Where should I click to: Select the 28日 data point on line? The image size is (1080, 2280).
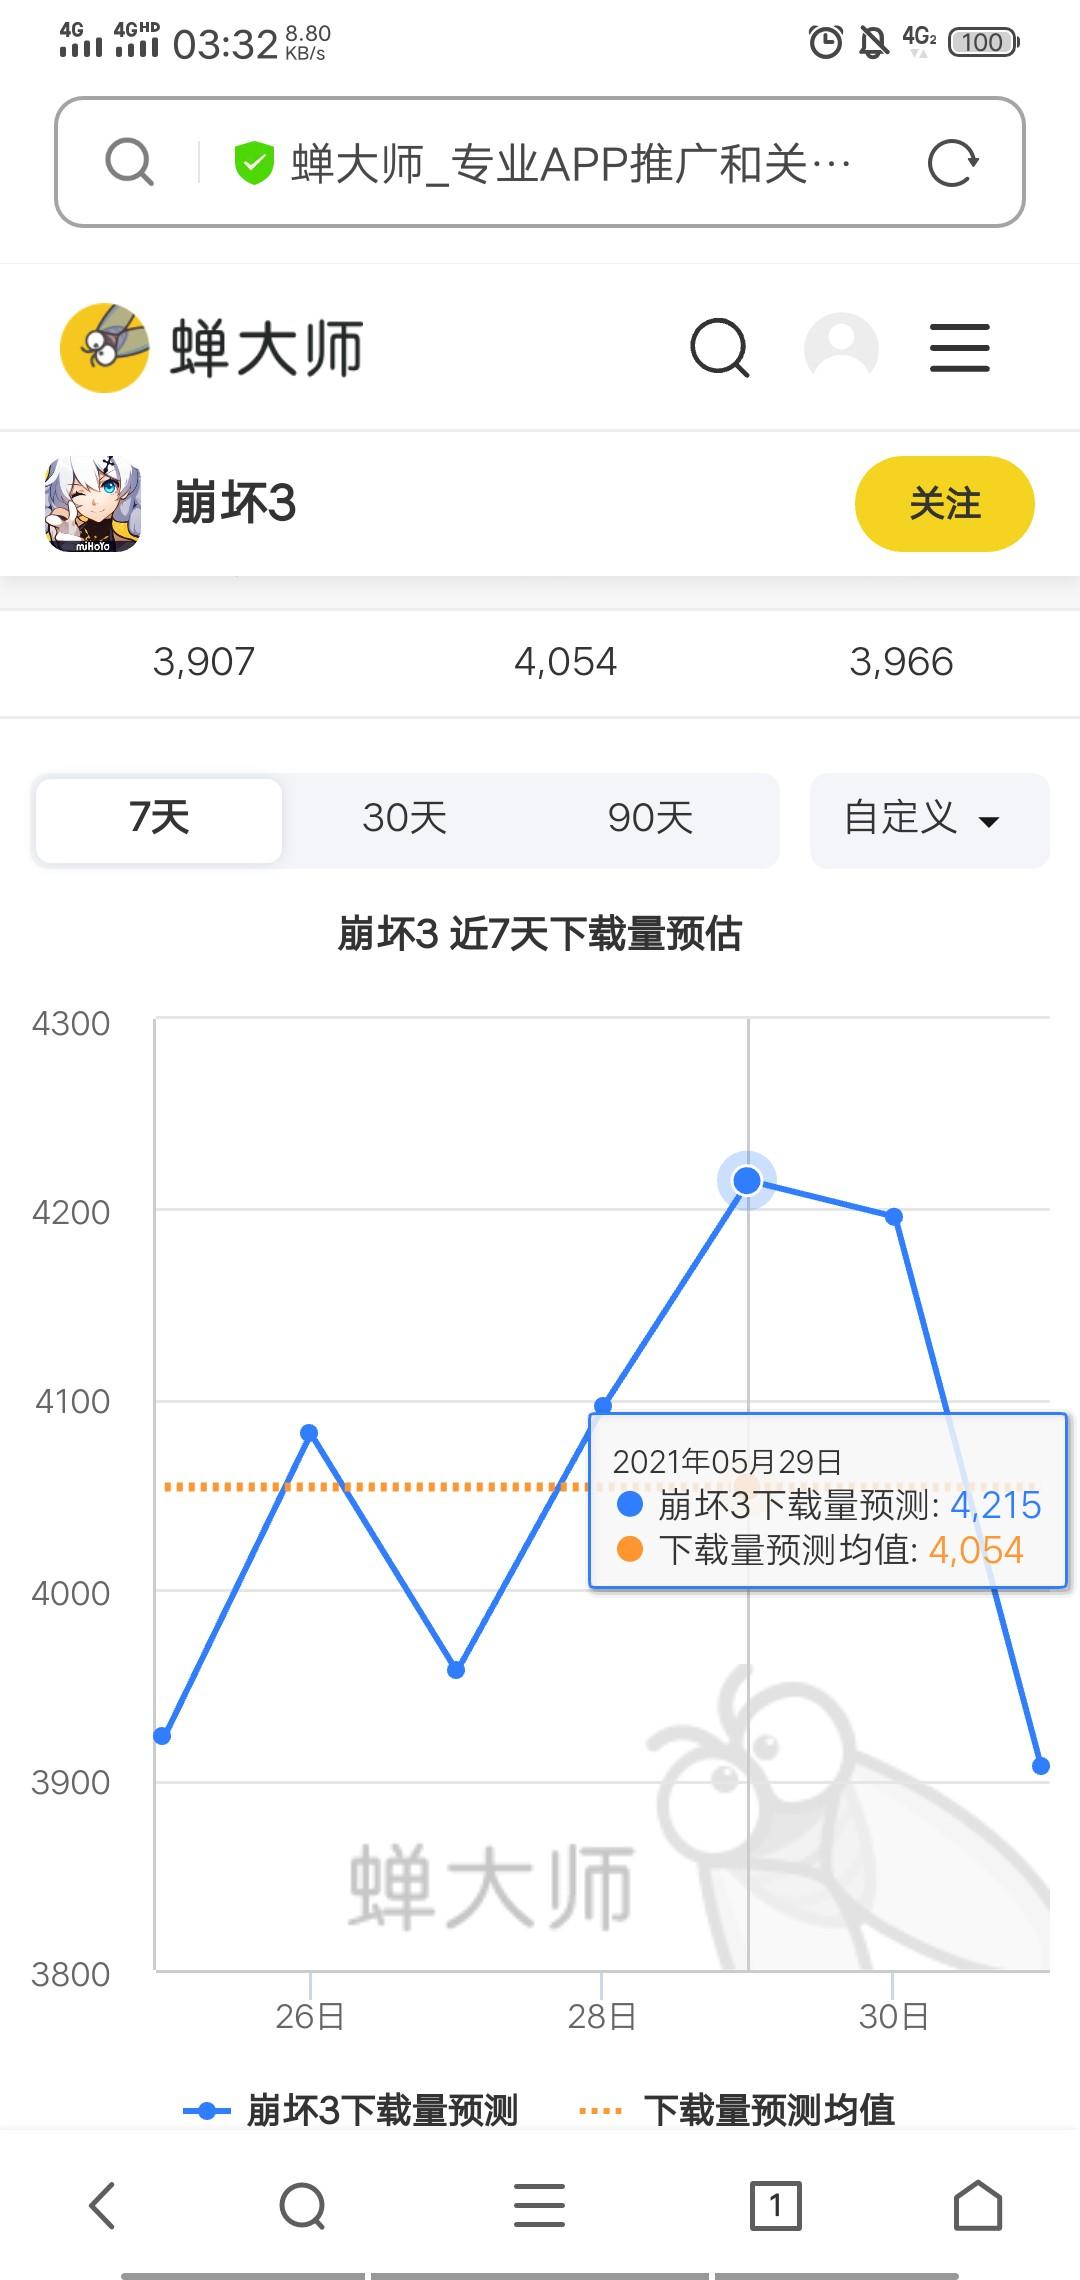coord(602,1405)
